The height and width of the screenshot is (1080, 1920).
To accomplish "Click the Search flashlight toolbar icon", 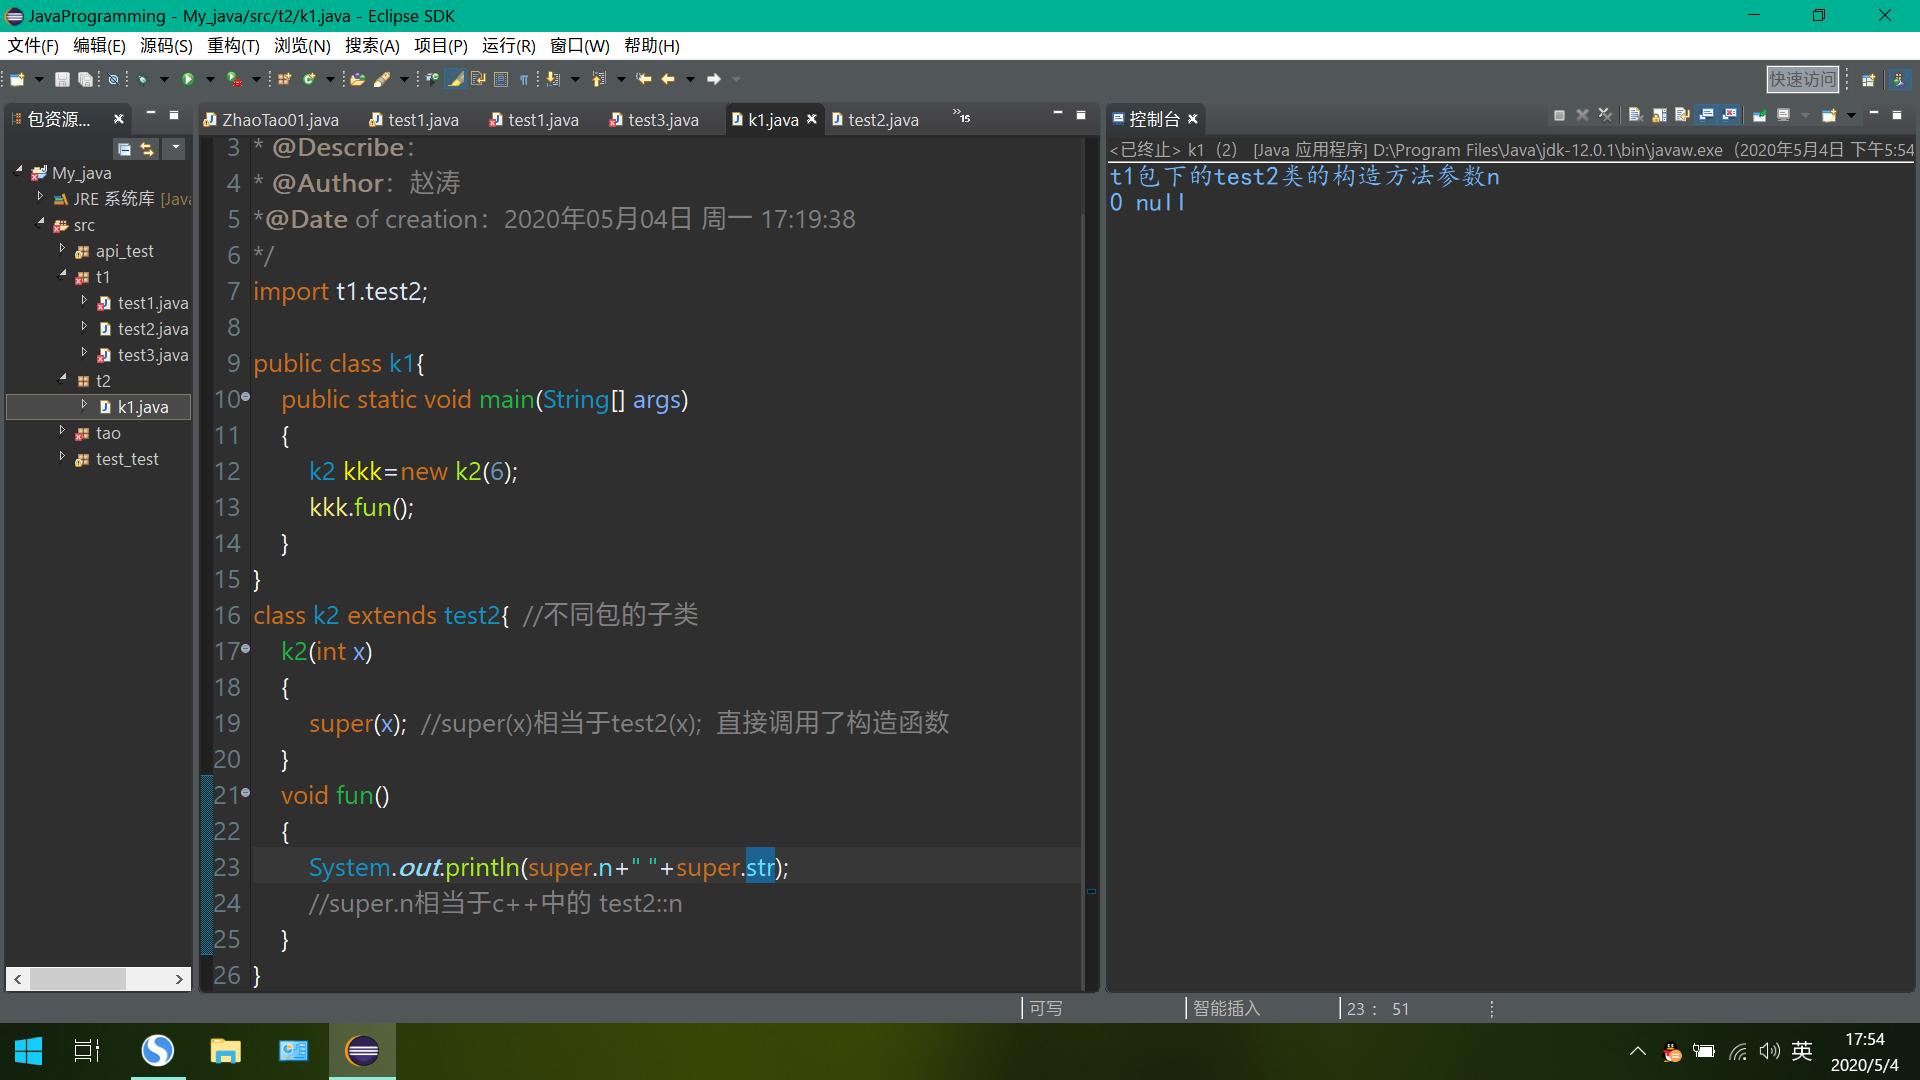I will [x=381, y=79].
